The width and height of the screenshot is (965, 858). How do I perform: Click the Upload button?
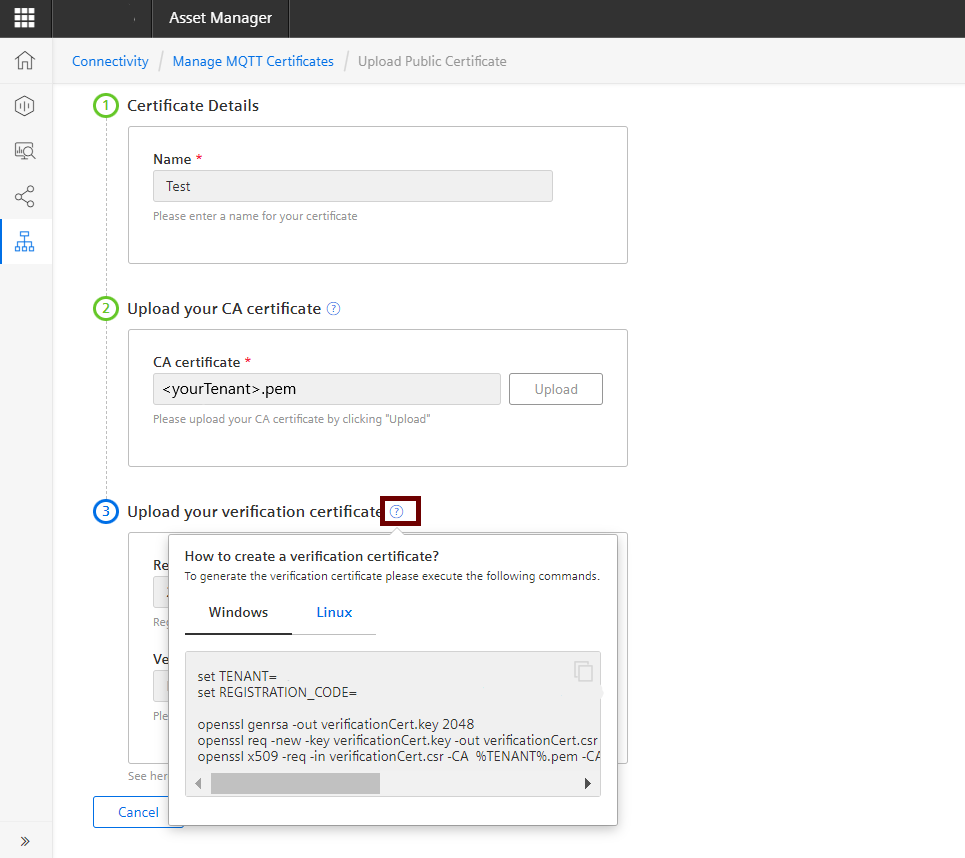click(556, 389)
